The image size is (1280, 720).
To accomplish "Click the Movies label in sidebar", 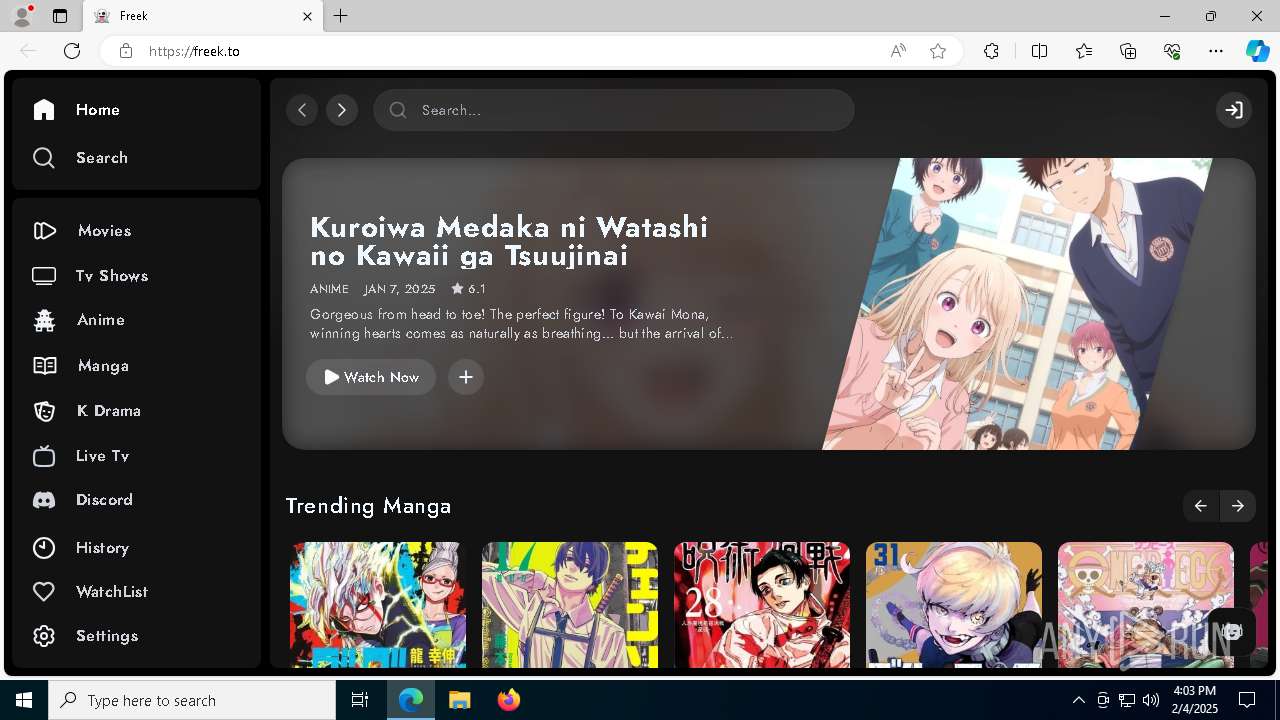I will pos(105,231).
